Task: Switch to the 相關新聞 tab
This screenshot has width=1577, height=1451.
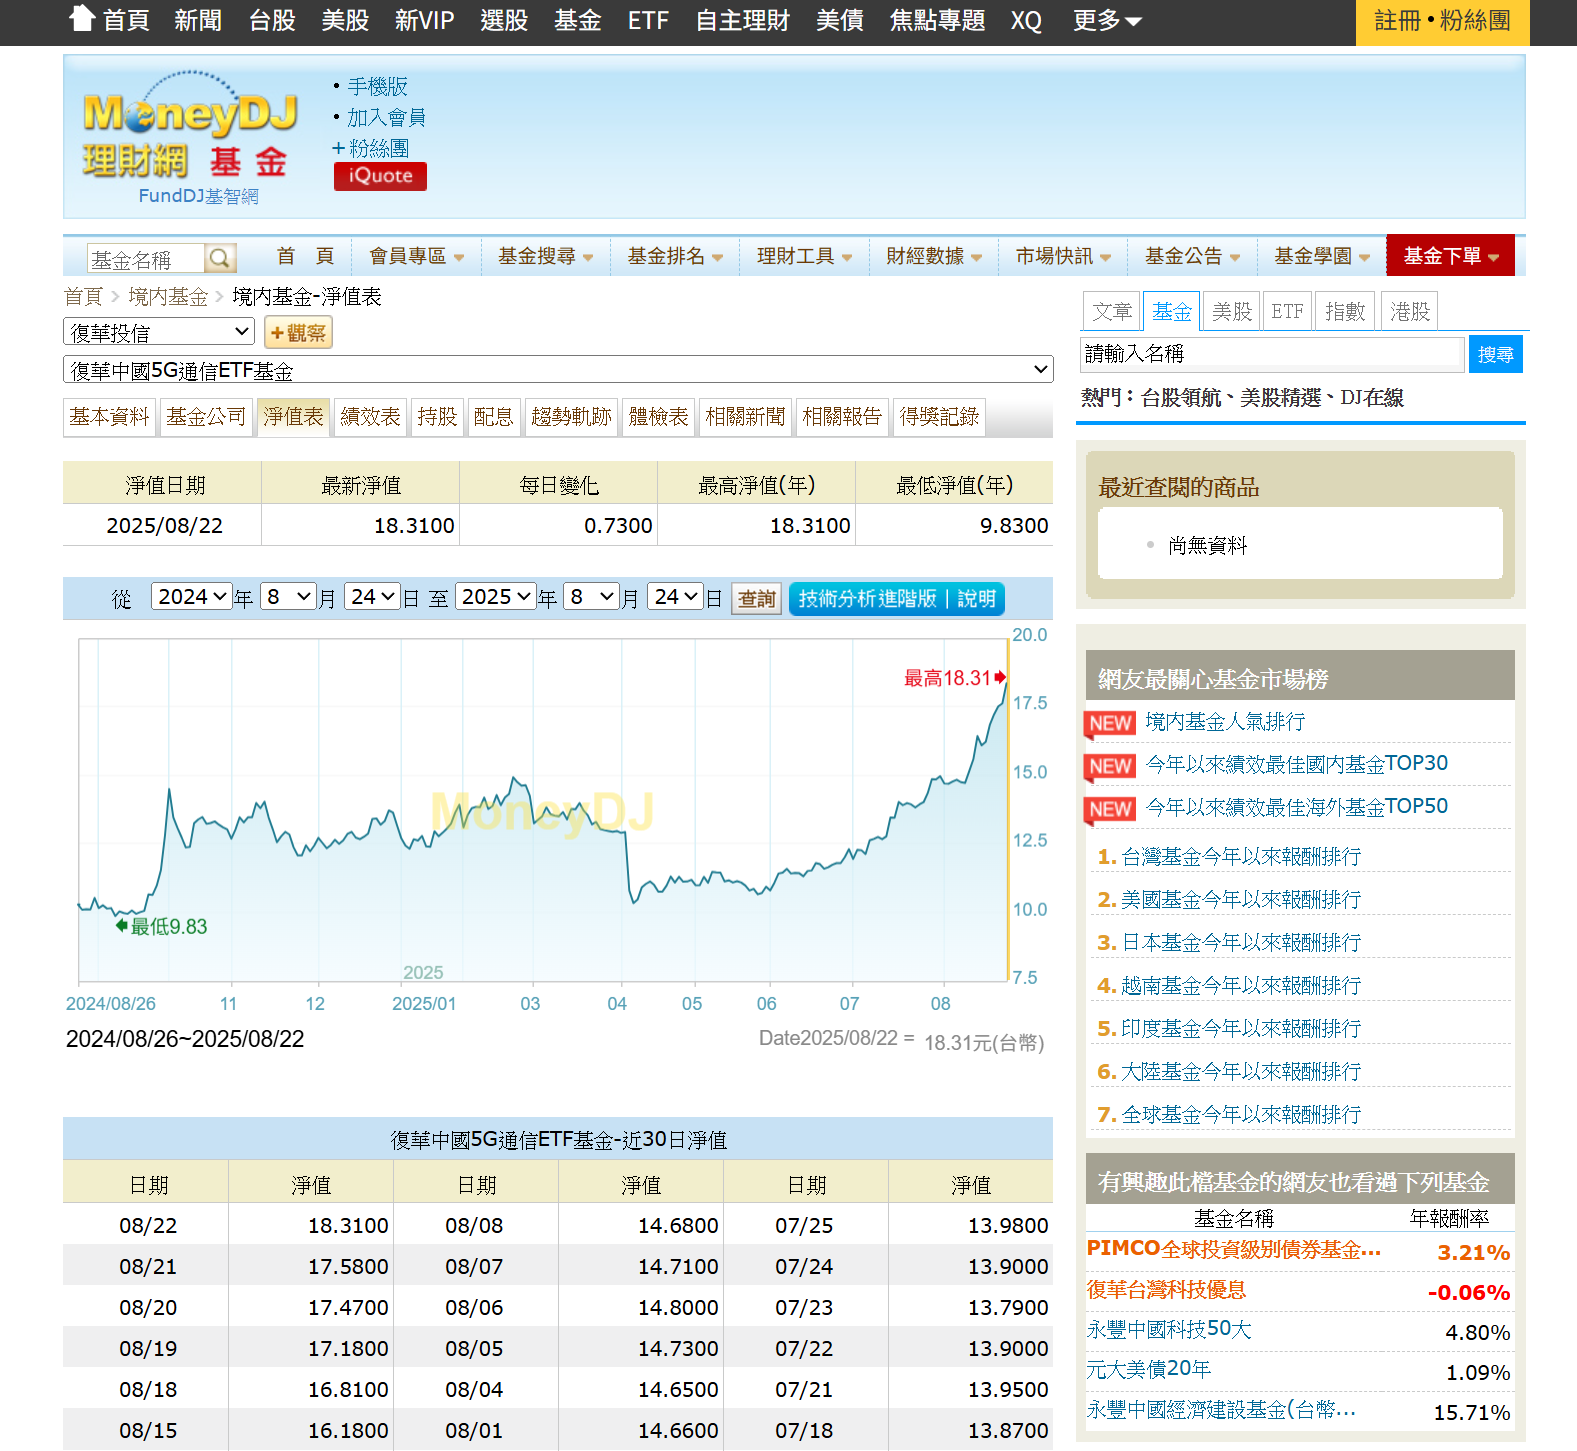Action: (745, 417)
